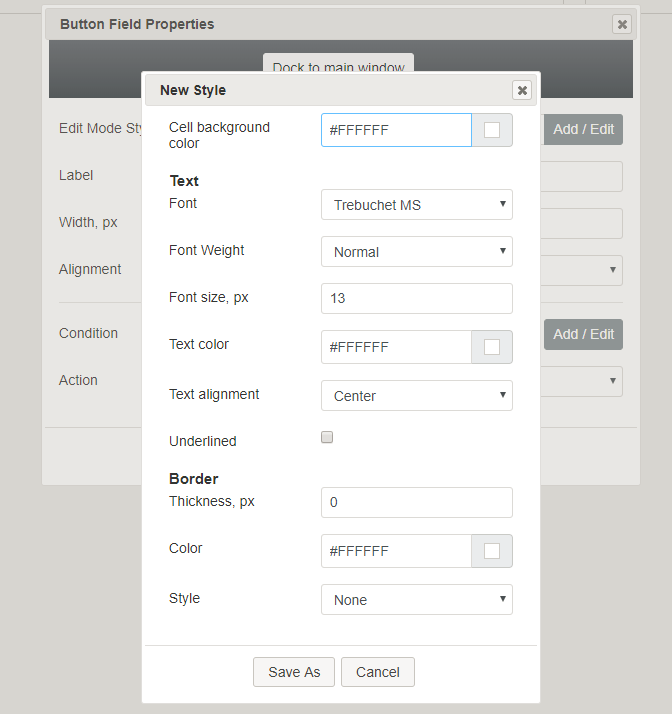Open the Text color swatch picker

click(x=492, y=347)
